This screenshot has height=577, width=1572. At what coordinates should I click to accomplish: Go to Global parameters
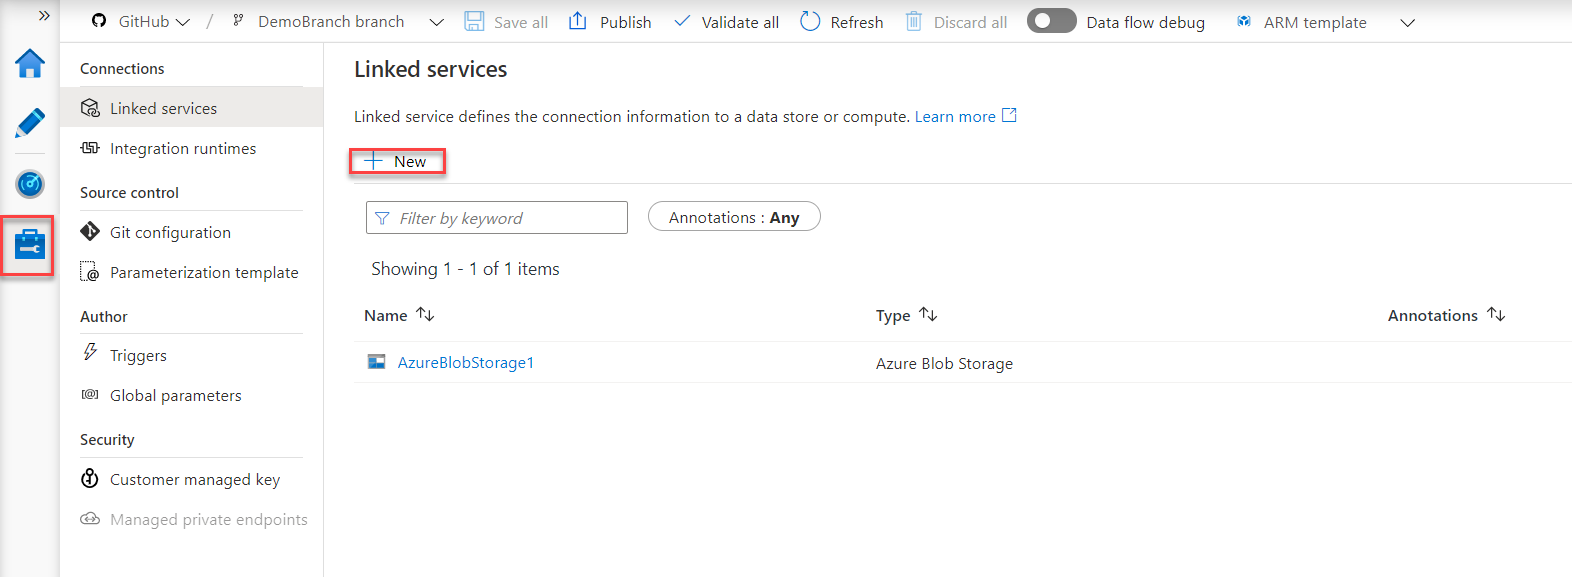[176, 396]
